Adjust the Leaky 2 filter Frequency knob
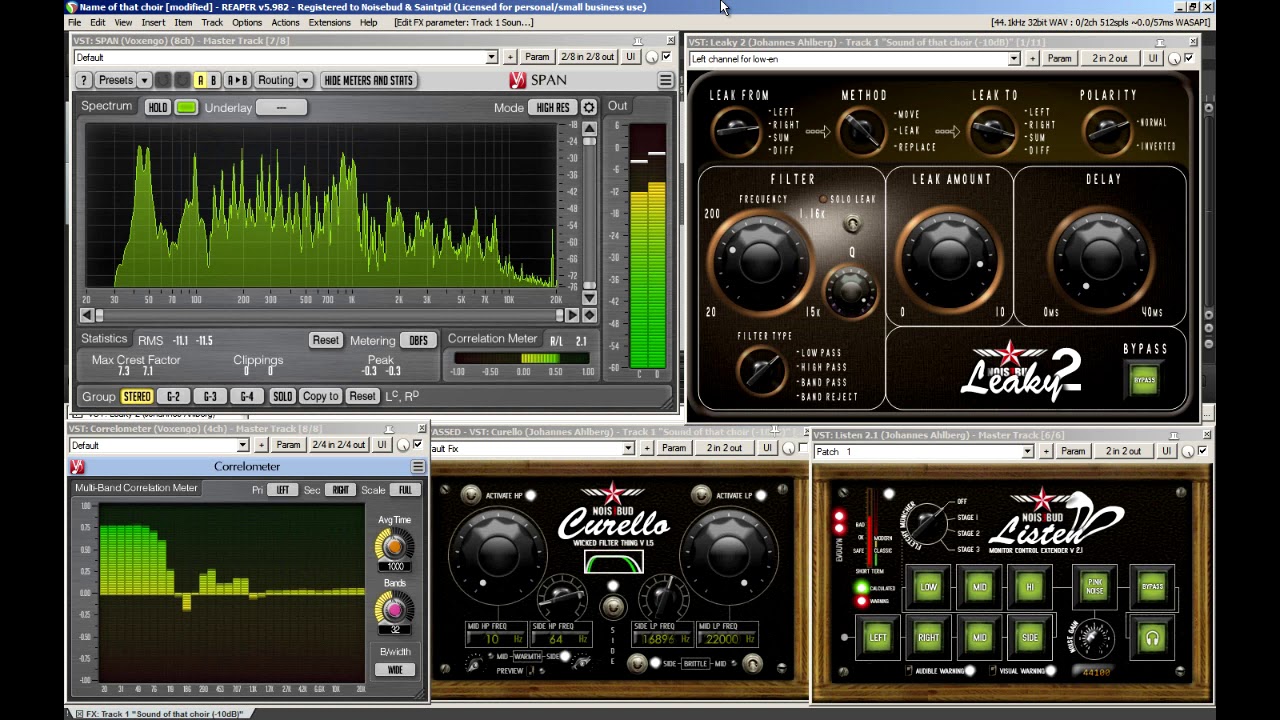1280x720 pixels. click(x=762, y=261)
